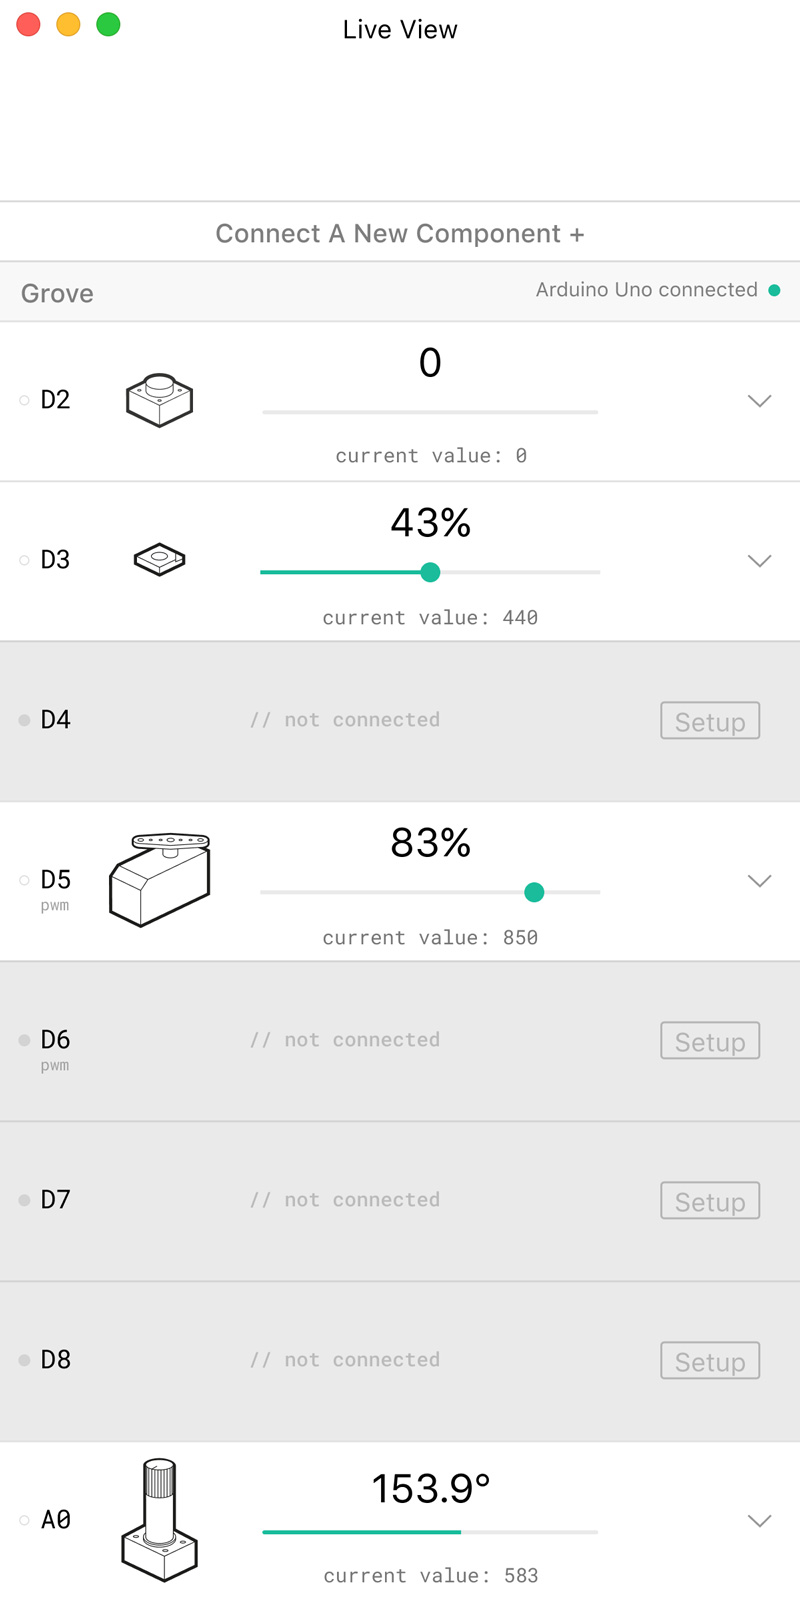Viewport: 800px width, 1600px height.
Task: Click Connect A New Component +
Action: (400, 234)
